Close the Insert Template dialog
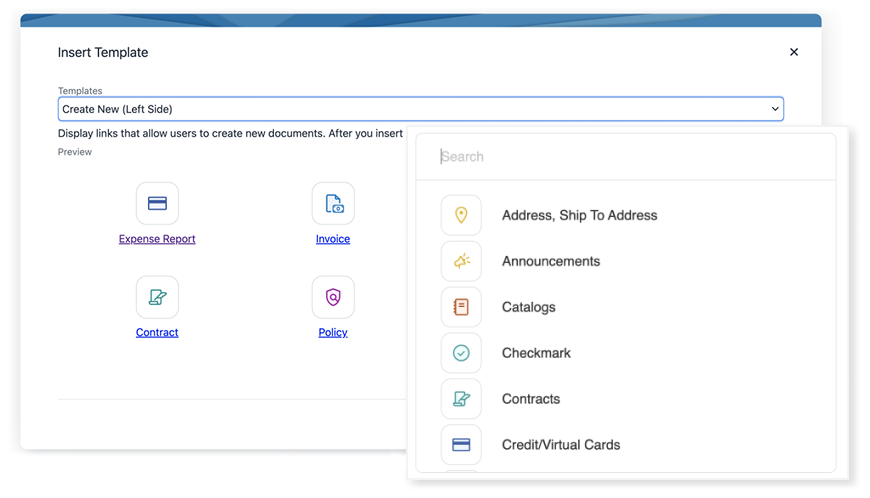Image resolution: width=870 pixels, height=498 pixels. 794,52
